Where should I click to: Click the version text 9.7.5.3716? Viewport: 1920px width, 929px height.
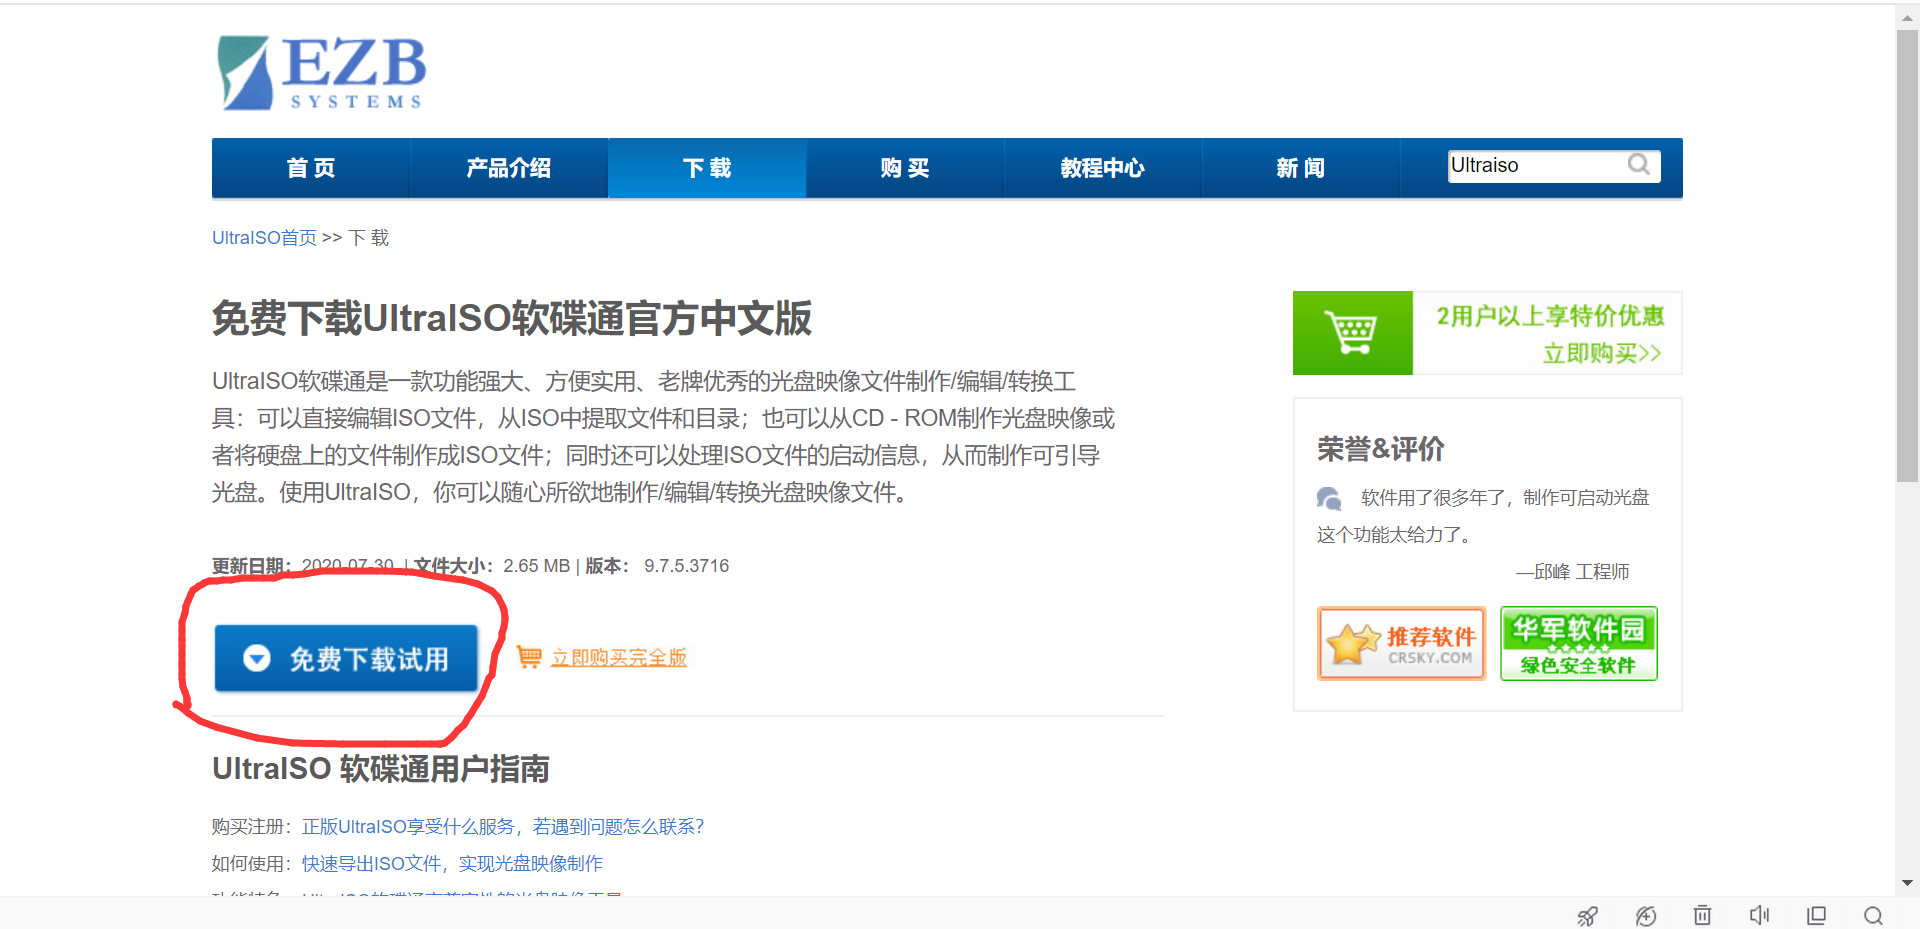pyautogui.click(x=687, y=566)
